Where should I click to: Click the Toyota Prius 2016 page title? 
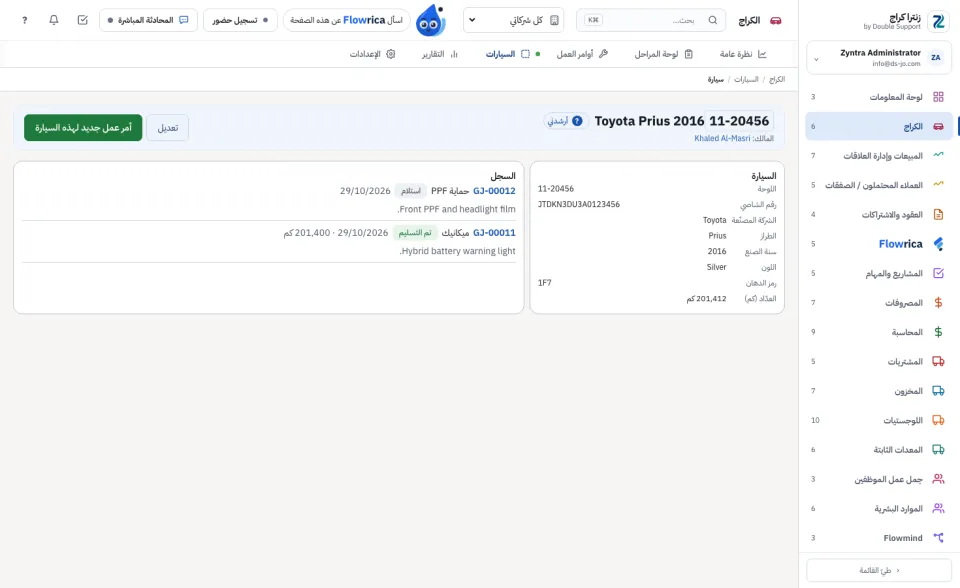(x=650, y=121)
